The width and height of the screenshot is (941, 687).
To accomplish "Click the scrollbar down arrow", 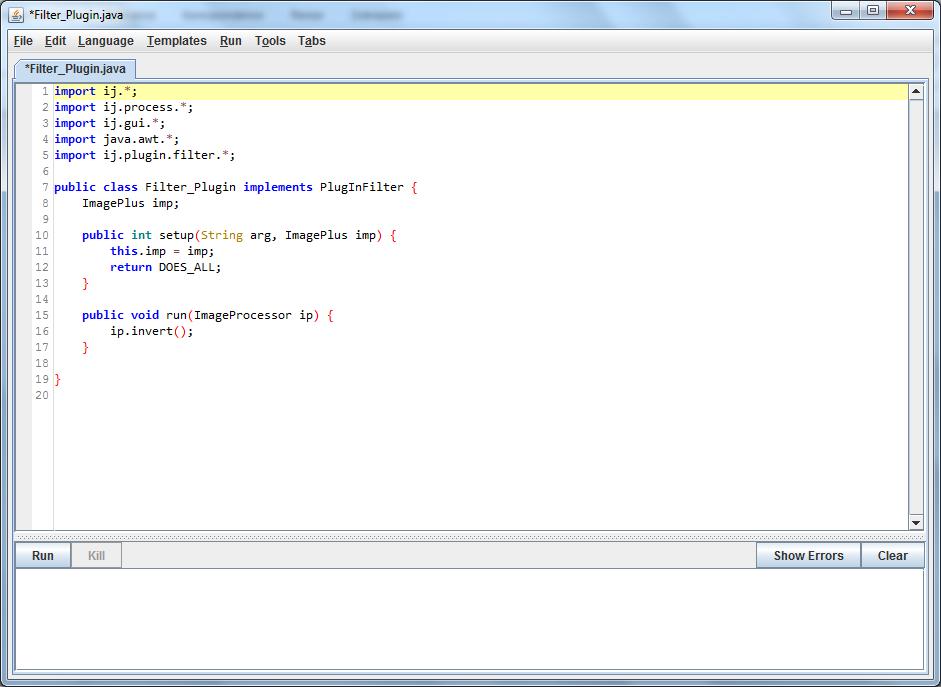I will pos(916,523).
